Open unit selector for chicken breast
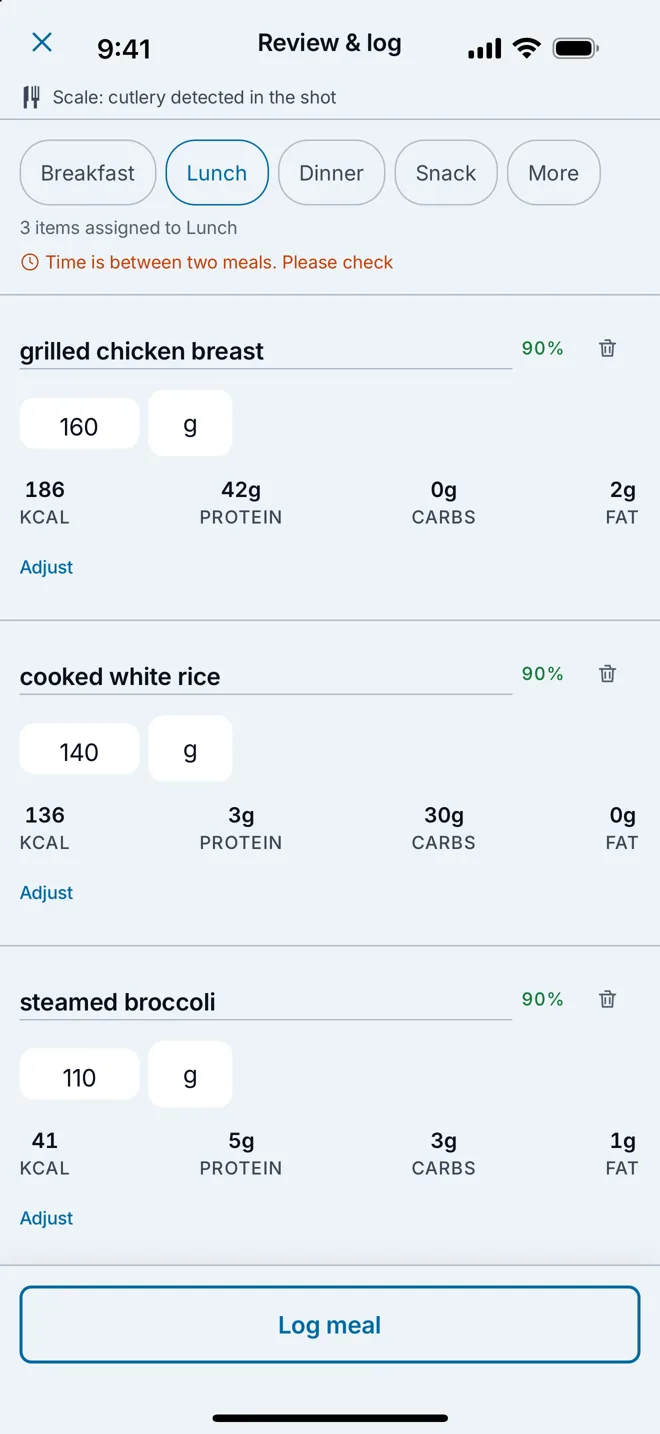 [190, 423]
